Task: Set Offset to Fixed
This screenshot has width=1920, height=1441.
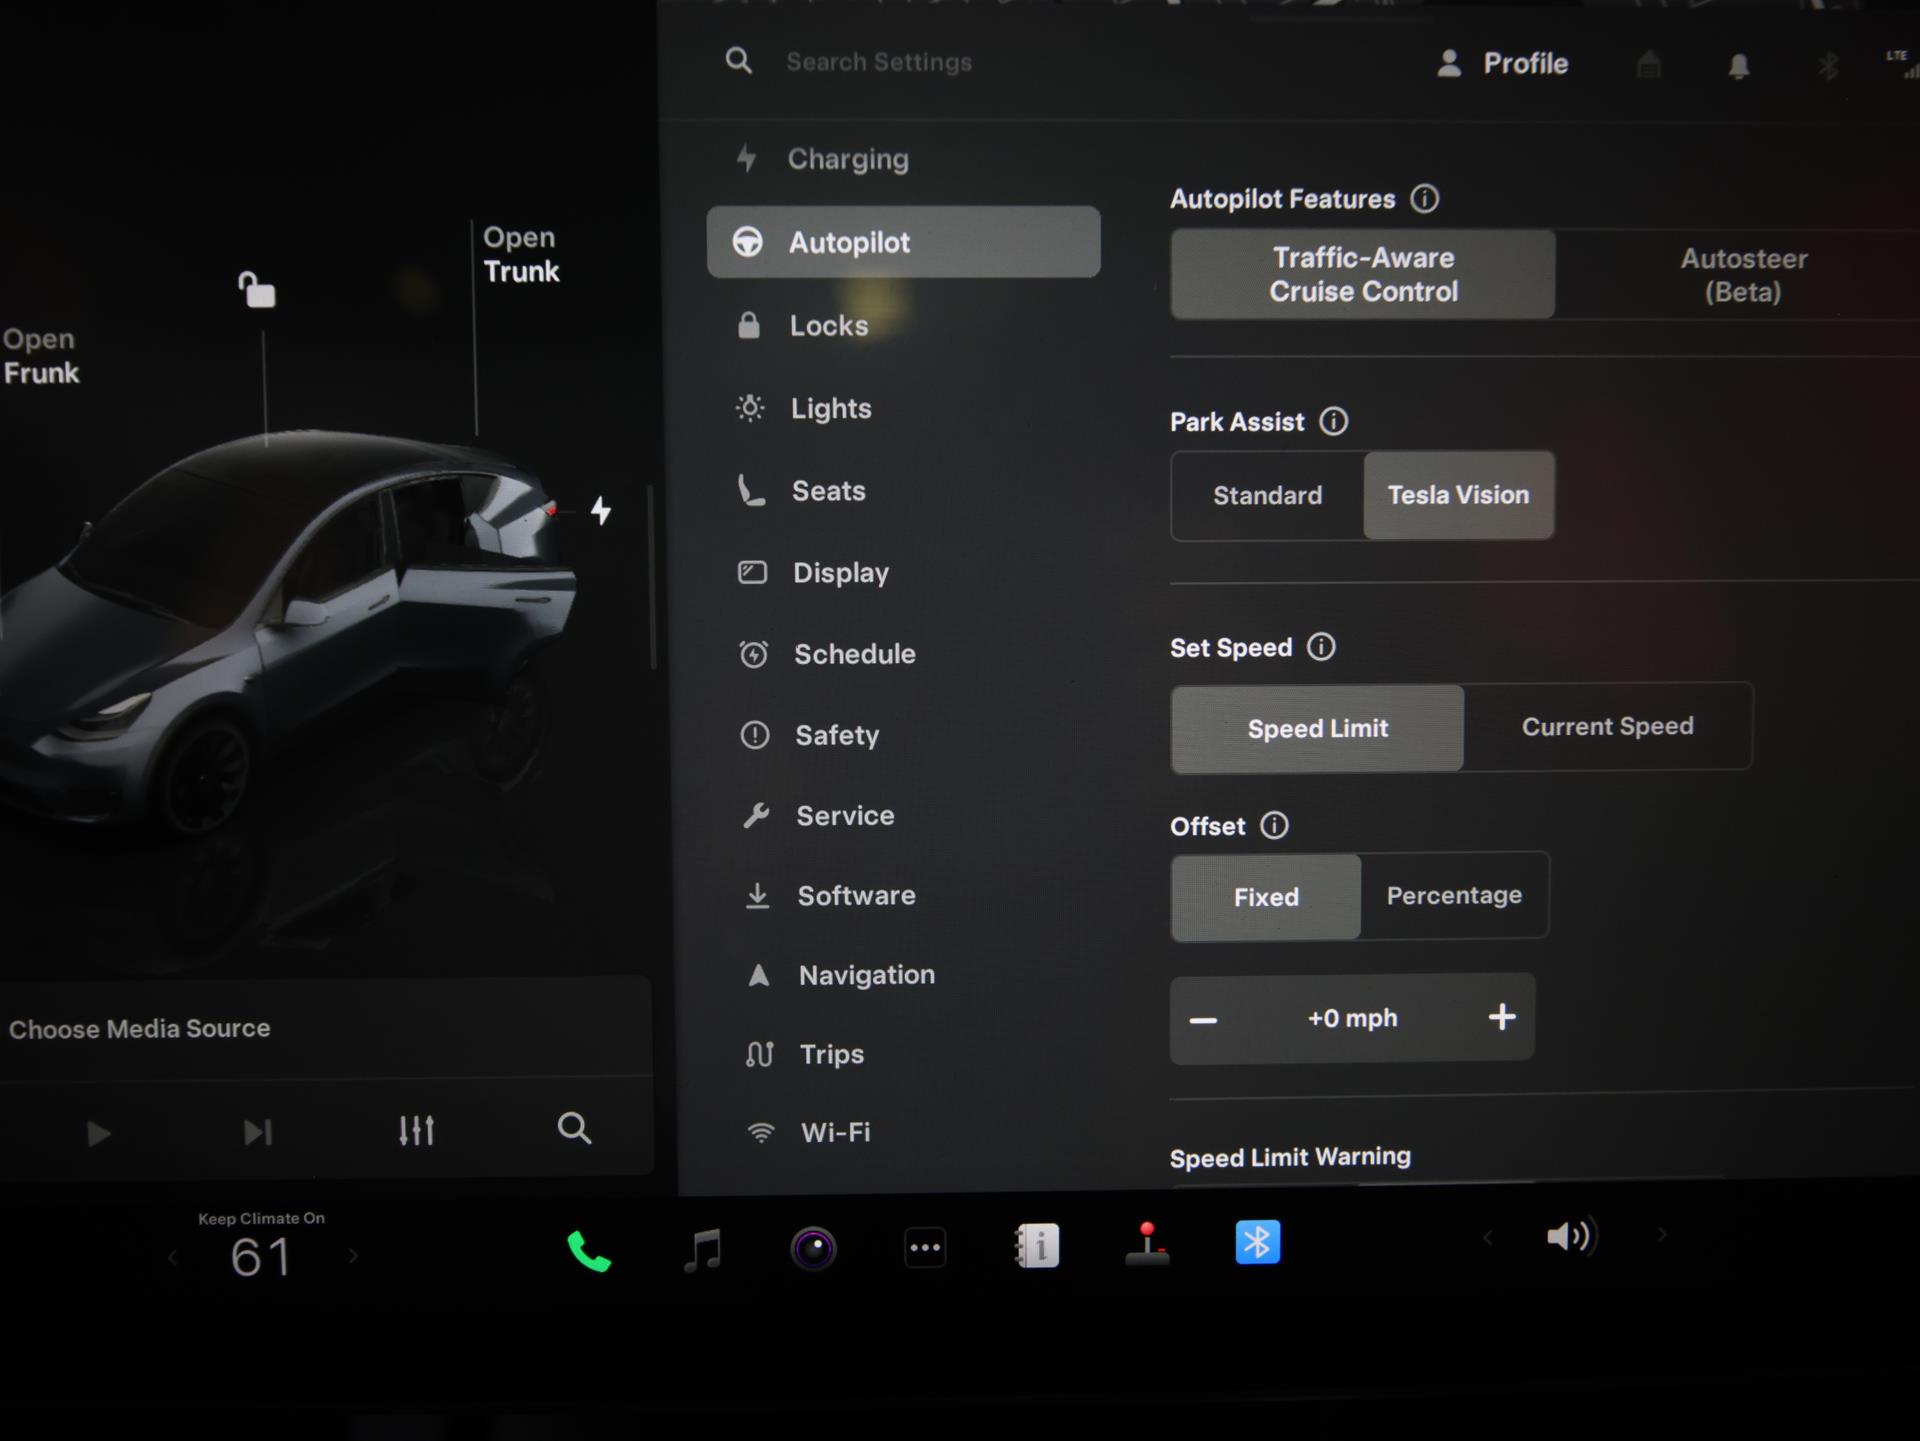Action: click(1265, 897)
